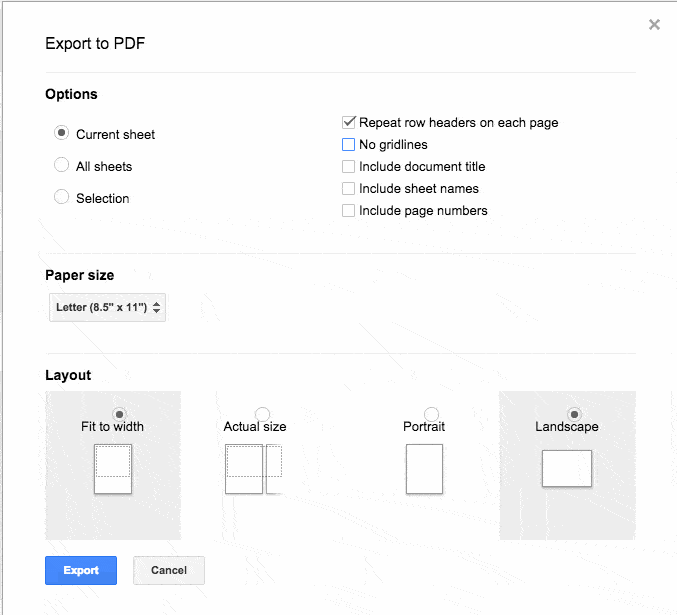This screenshot has height=615, width=677.
Task: Click the Actual size page preview icon
Action: tap(253, 469)
